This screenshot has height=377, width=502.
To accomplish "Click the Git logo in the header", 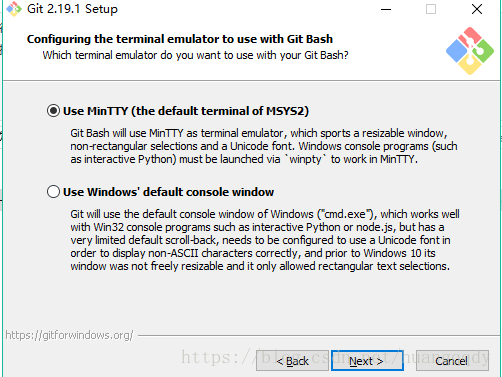I will click(470, 51).
